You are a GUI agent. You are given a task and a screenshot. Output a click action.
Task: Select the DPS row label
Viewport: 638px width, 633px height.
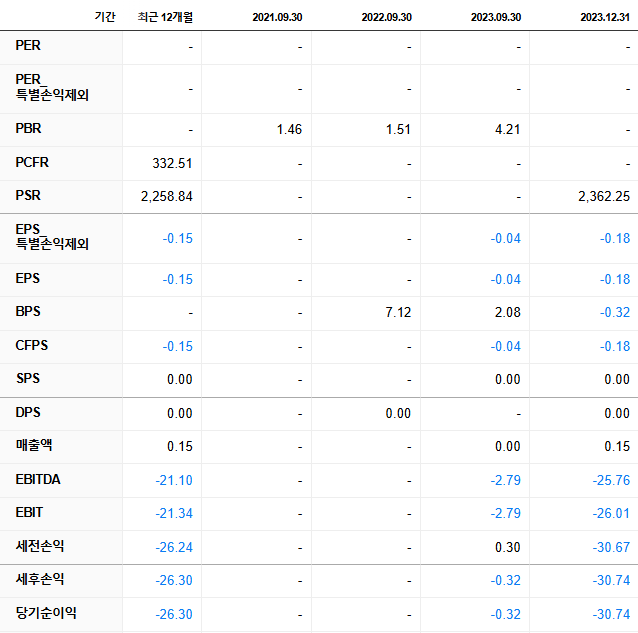(28, 413)
